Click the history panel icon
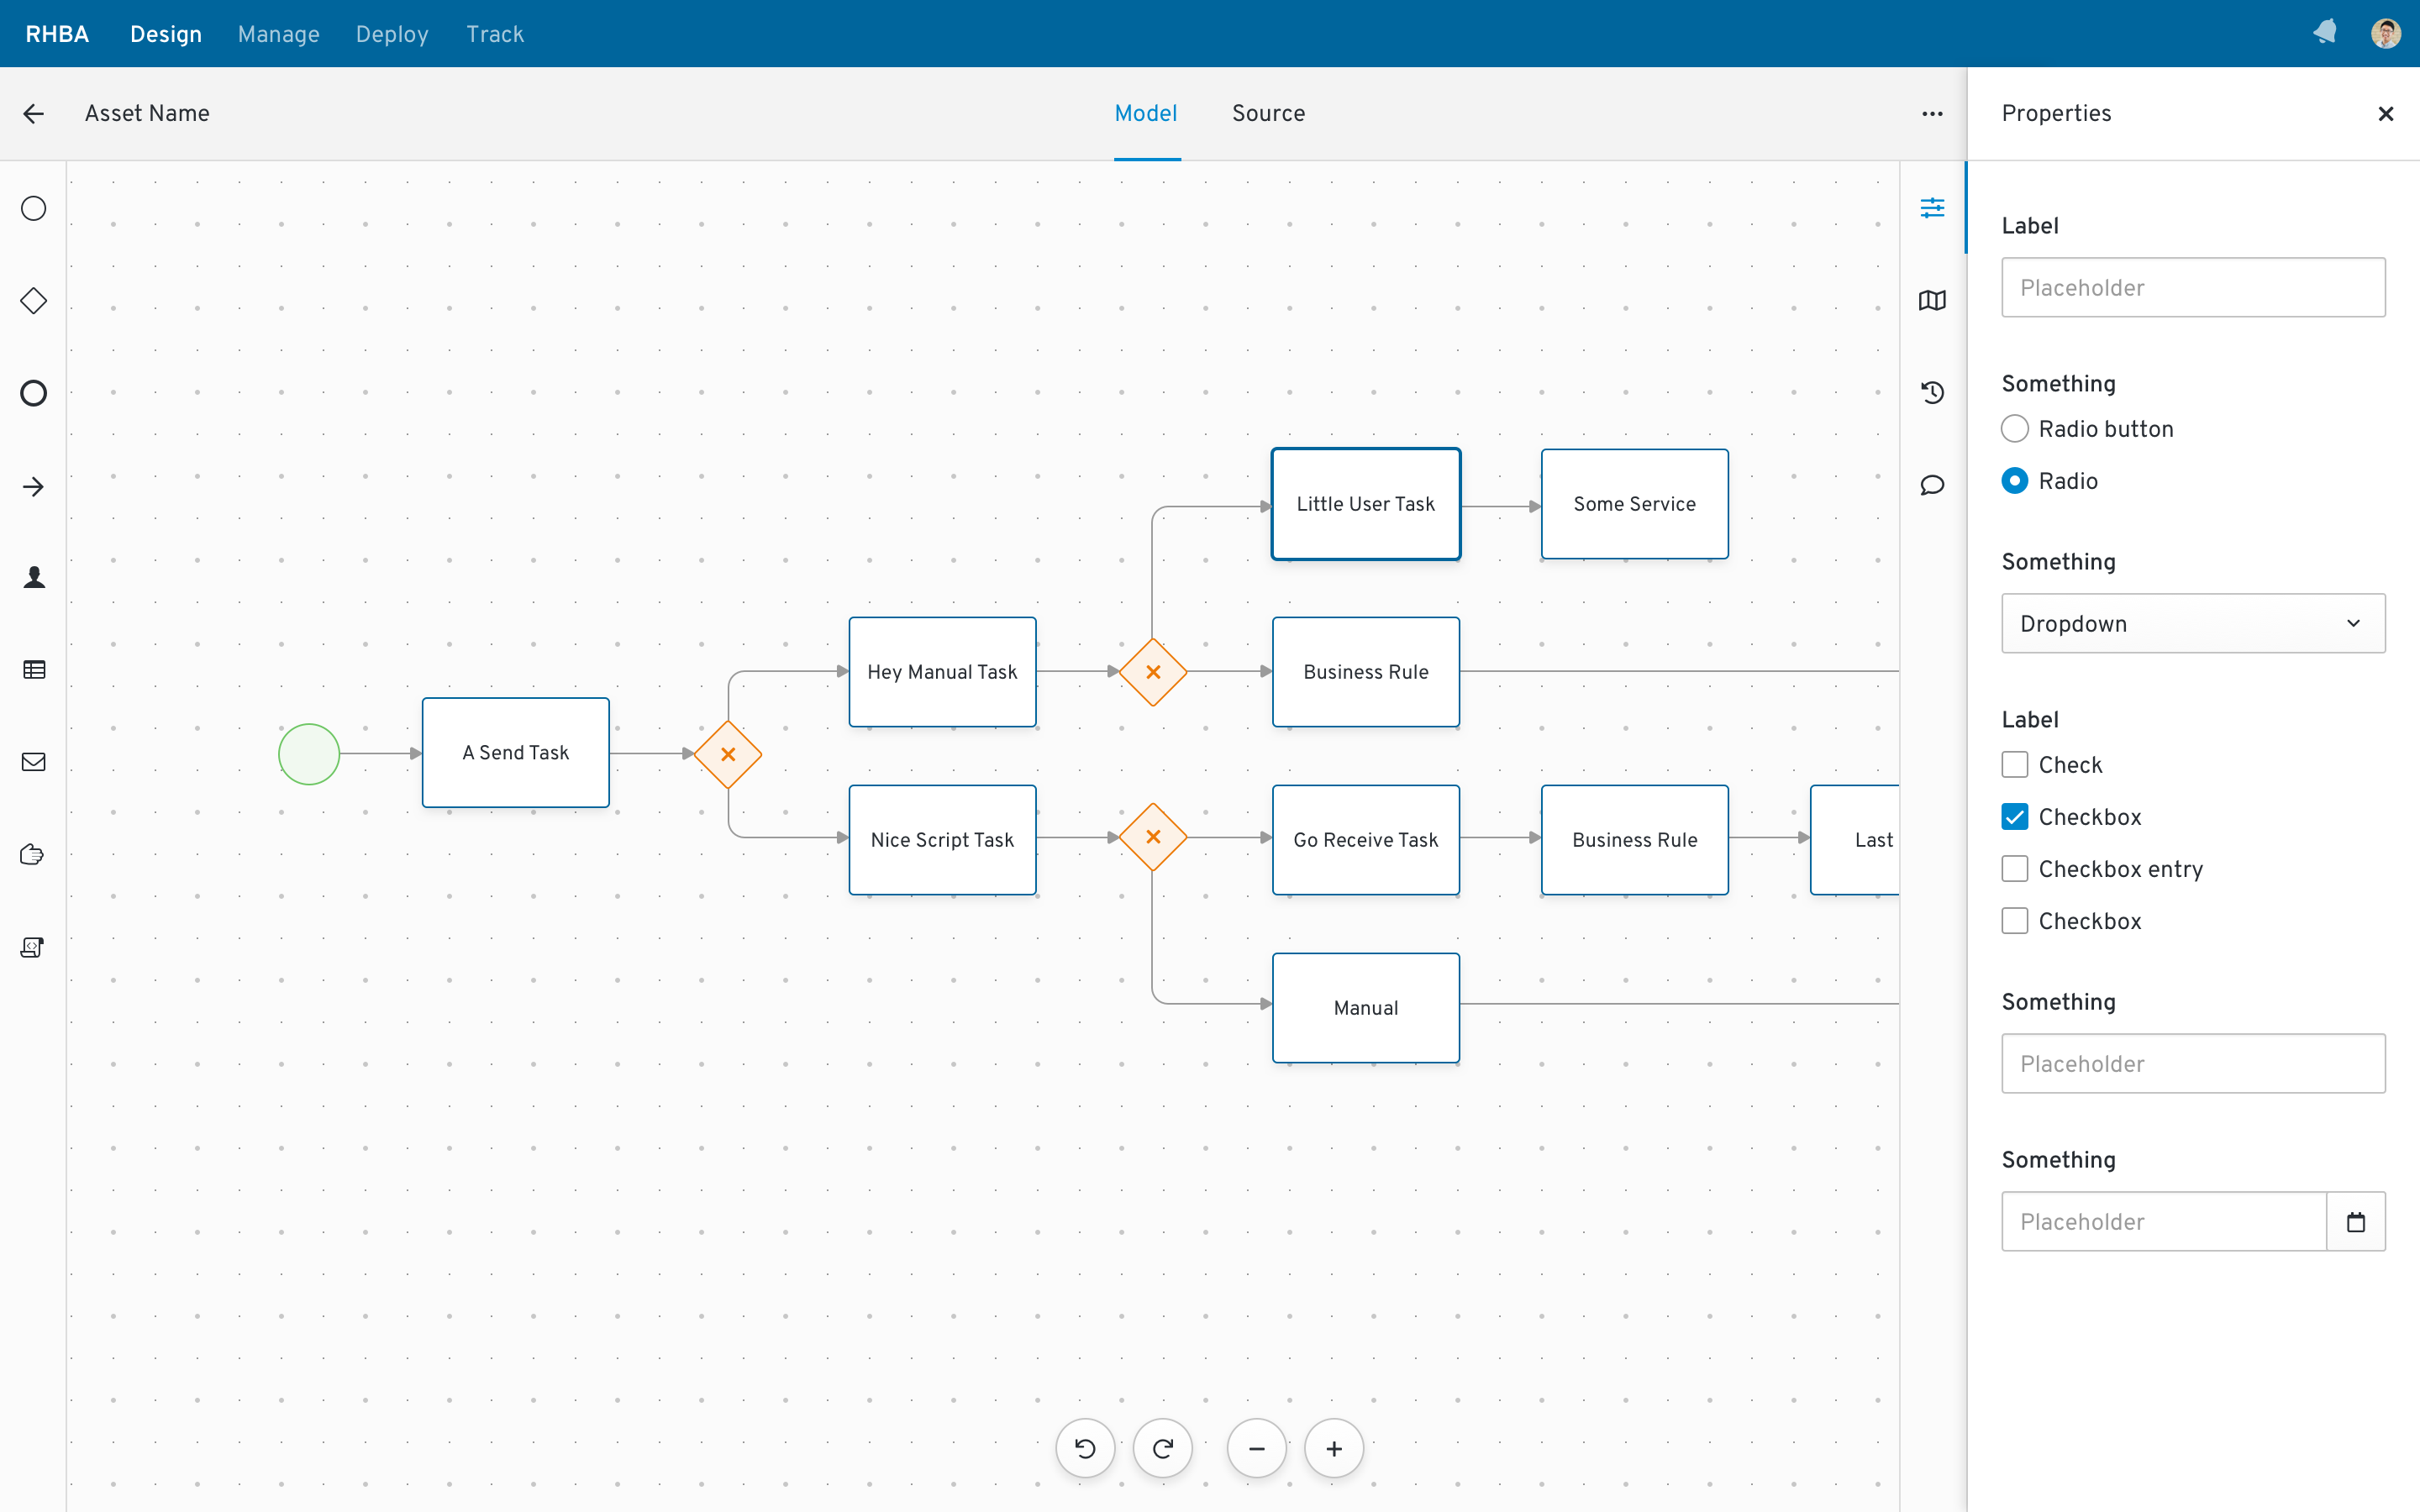 coord(1932,392)
